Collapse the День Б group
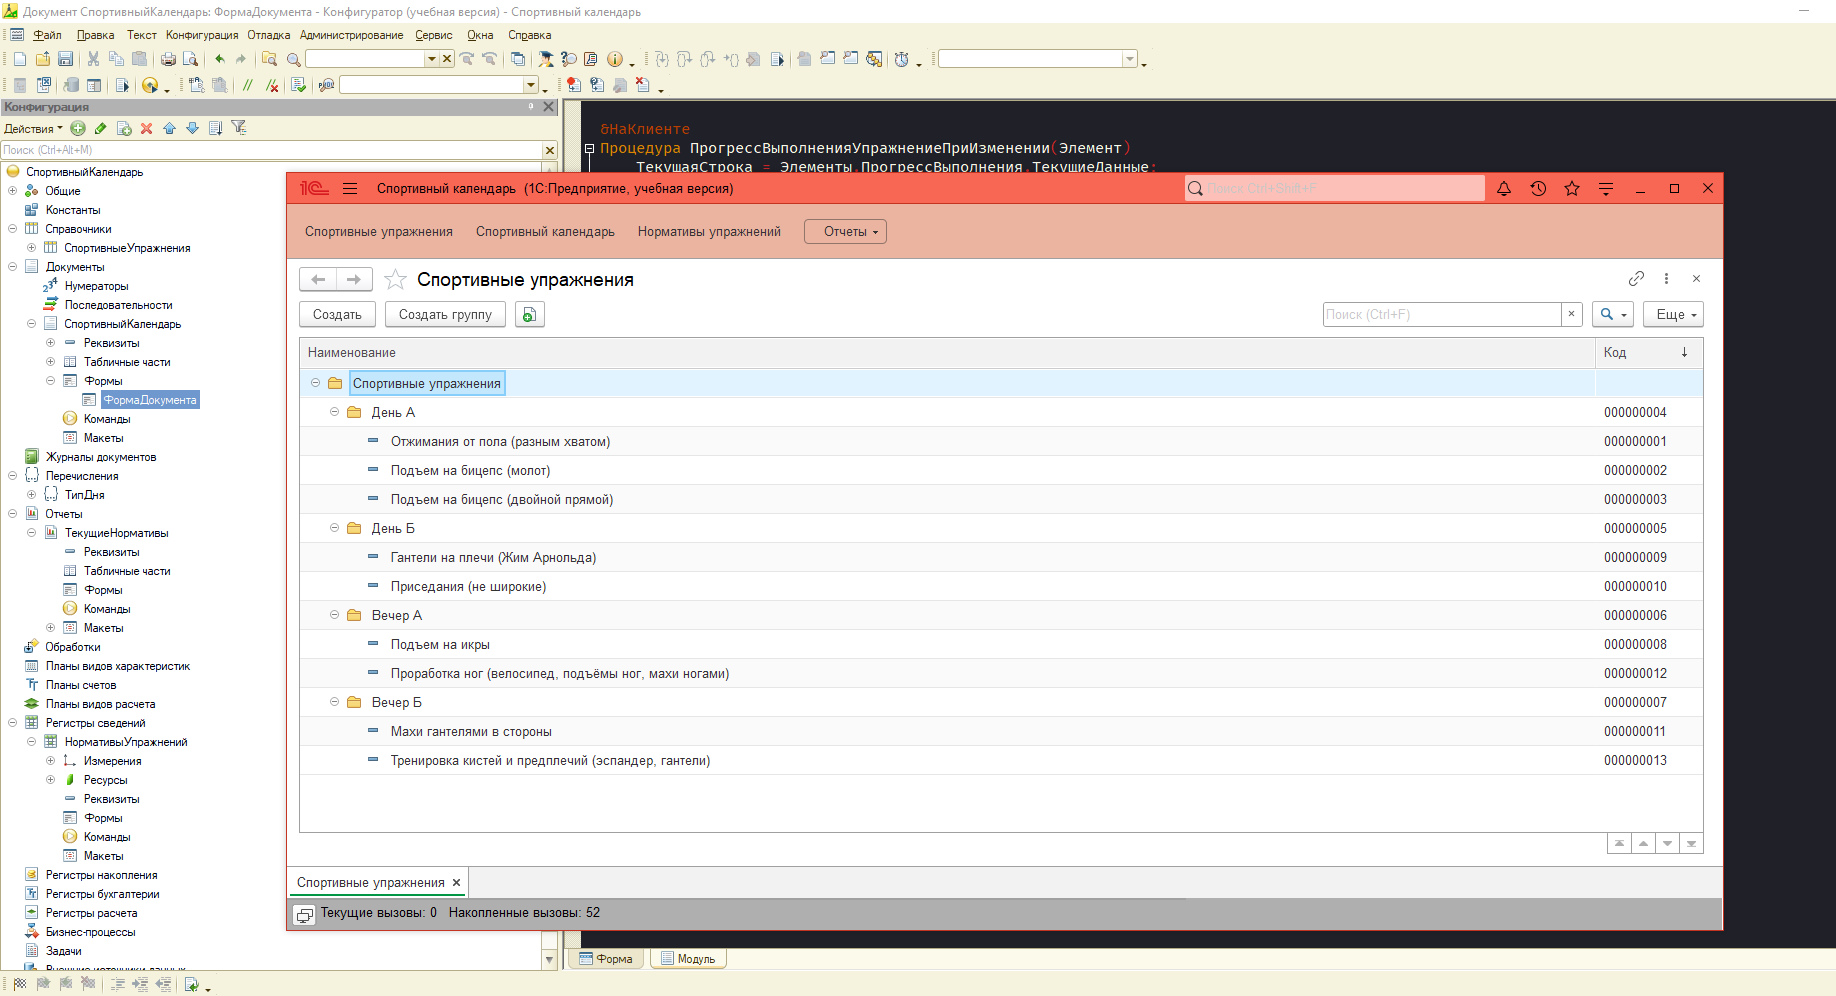 pyautogui.click(x=335, y=528)
